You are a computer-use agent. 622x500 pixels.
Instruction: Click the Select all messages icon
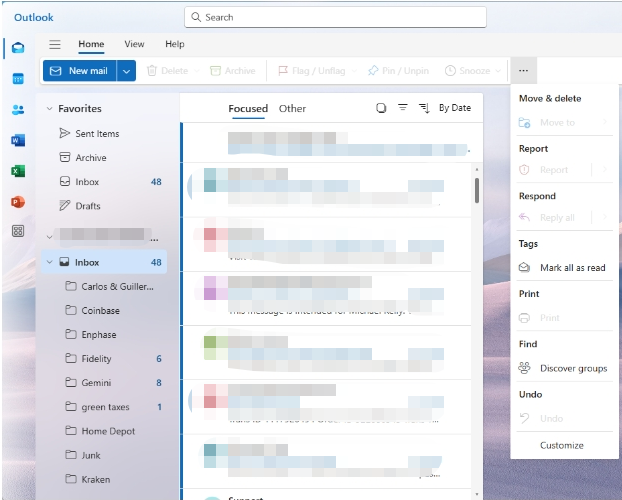click(x=381, y=108)
